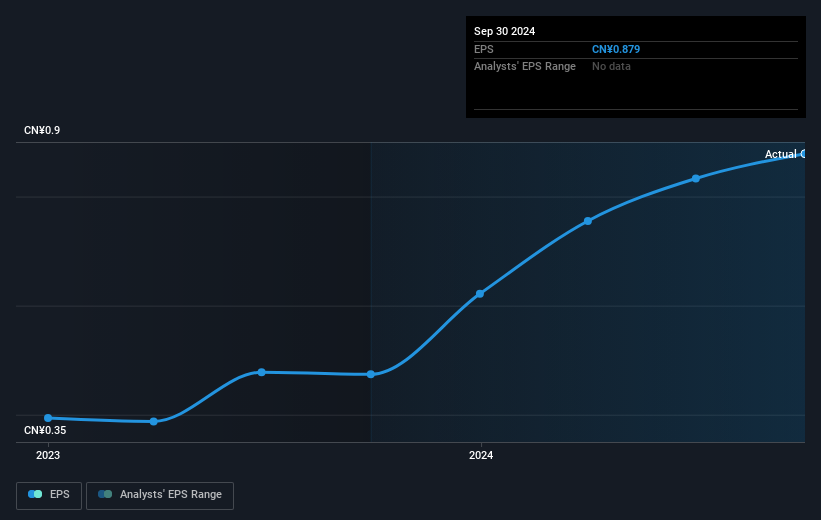
Task: Select the Analysts' EPS Range swatch icon
Action: point(105,494)
